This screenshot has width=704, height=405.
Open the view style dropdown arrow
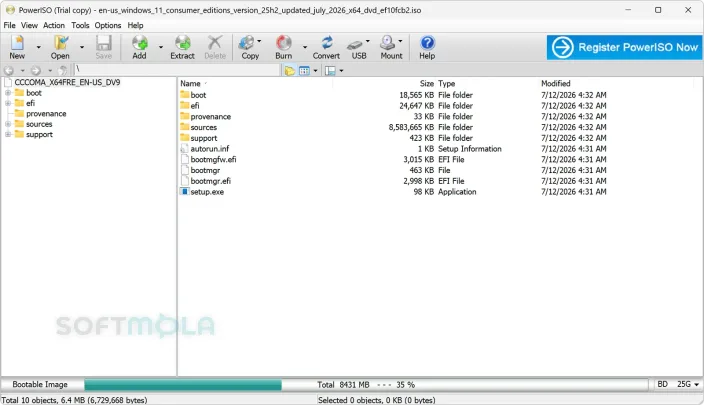point(315,71)
